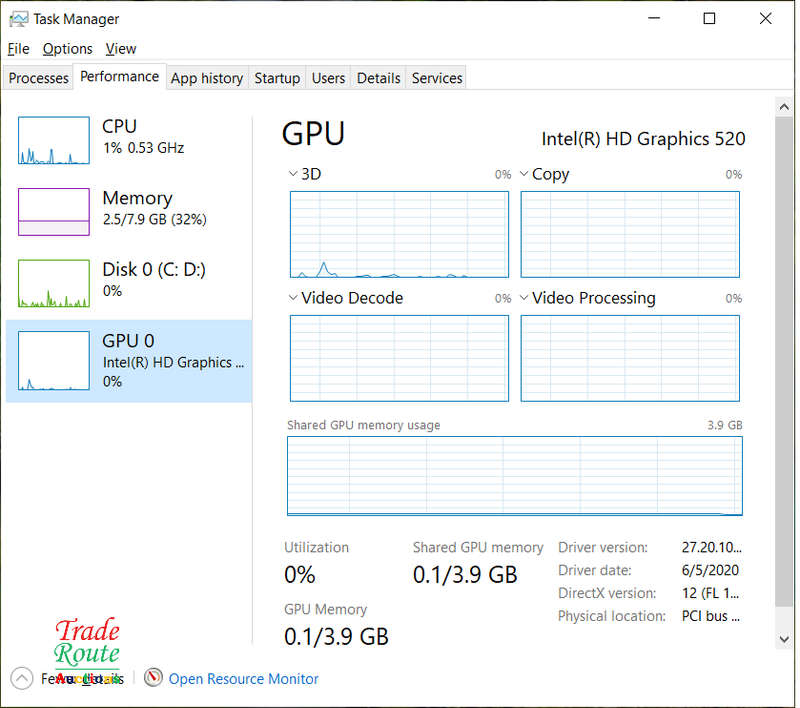Screen dimensions: 800x708
Task: Open the File menu
Action: click(x=18, y=49)
